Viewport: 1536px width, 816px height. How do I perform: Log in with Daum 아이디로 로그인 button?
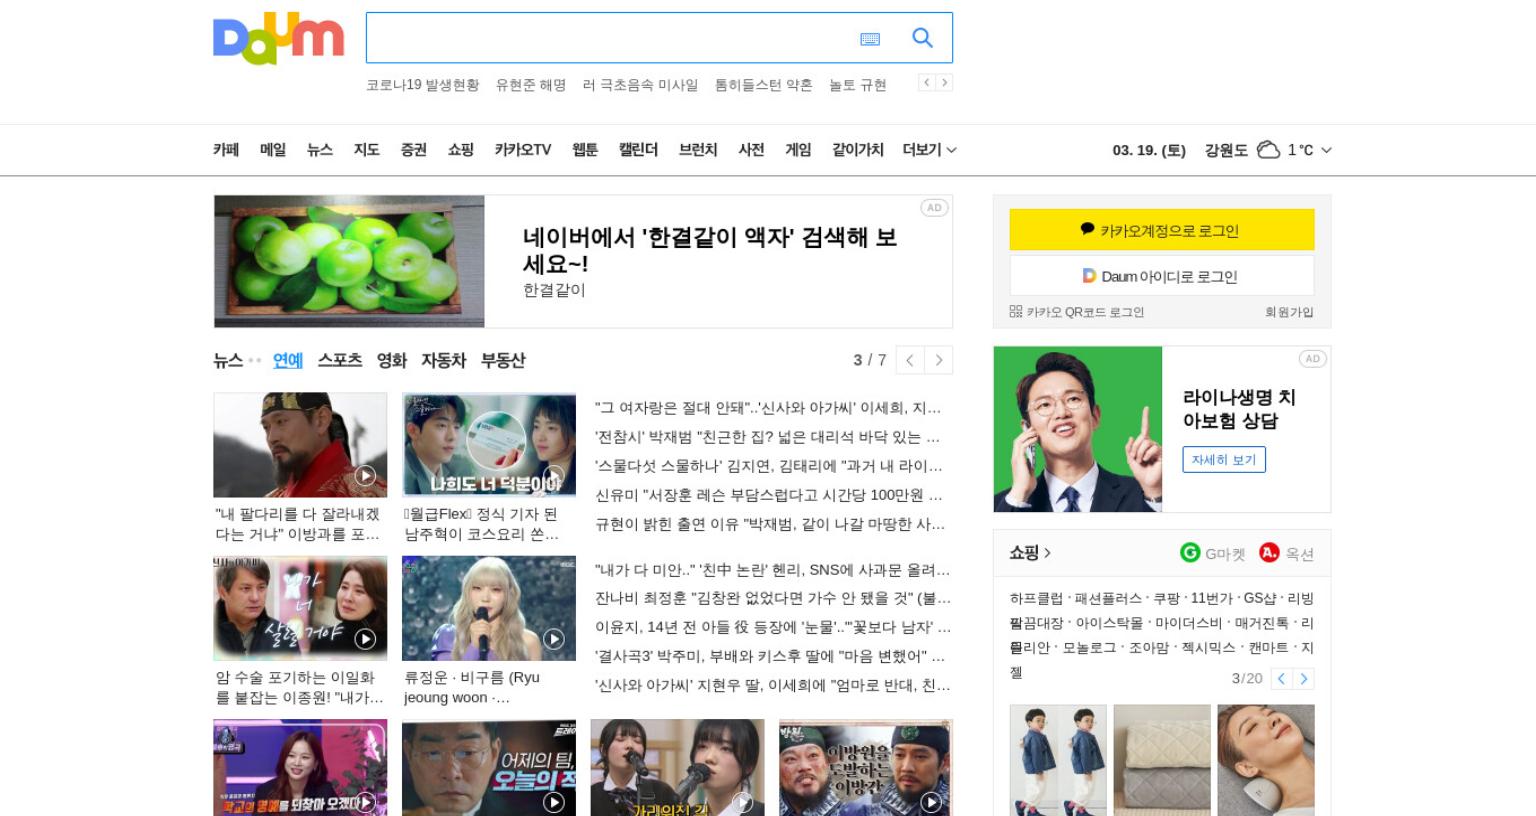point(1162,276)
